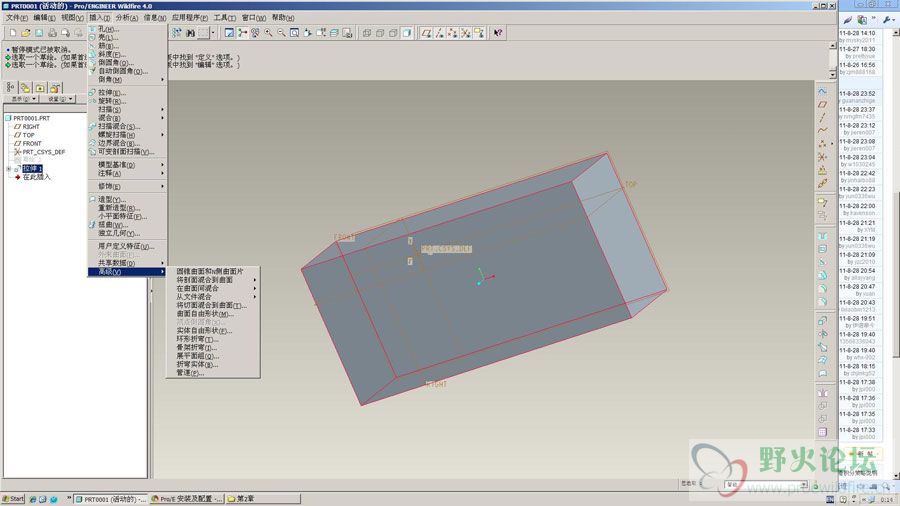900x506 pixels.
Task: Choose 边界混合(B)... from Insert menu
Action: click(x=126, y=143)
